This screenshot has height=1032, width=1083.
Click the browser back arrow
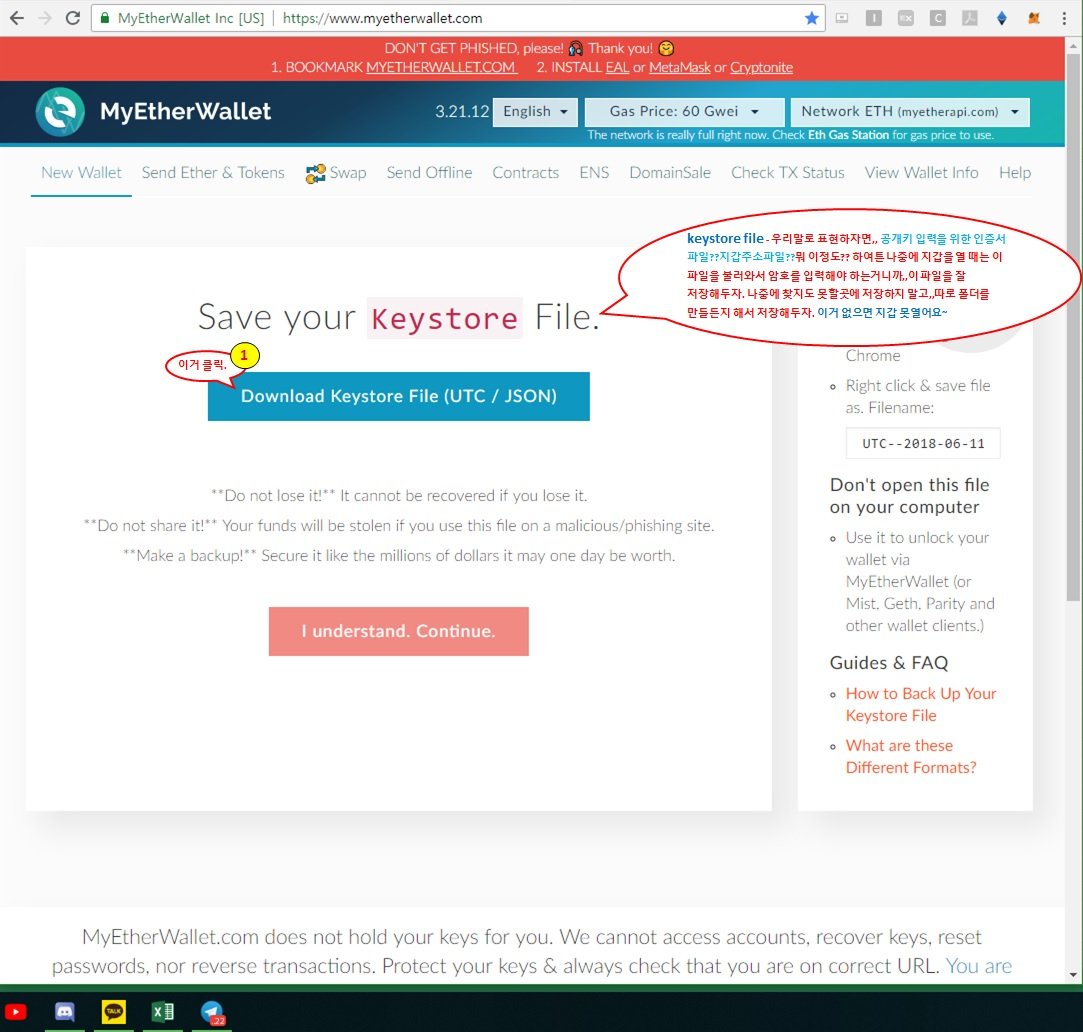point(17,18)
